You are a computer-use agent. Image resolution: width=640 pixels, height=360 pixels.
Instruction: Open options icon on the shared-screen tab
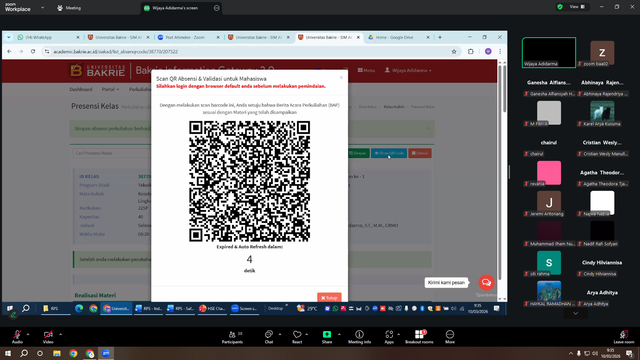pyautogui.click(x=217, y=8)
